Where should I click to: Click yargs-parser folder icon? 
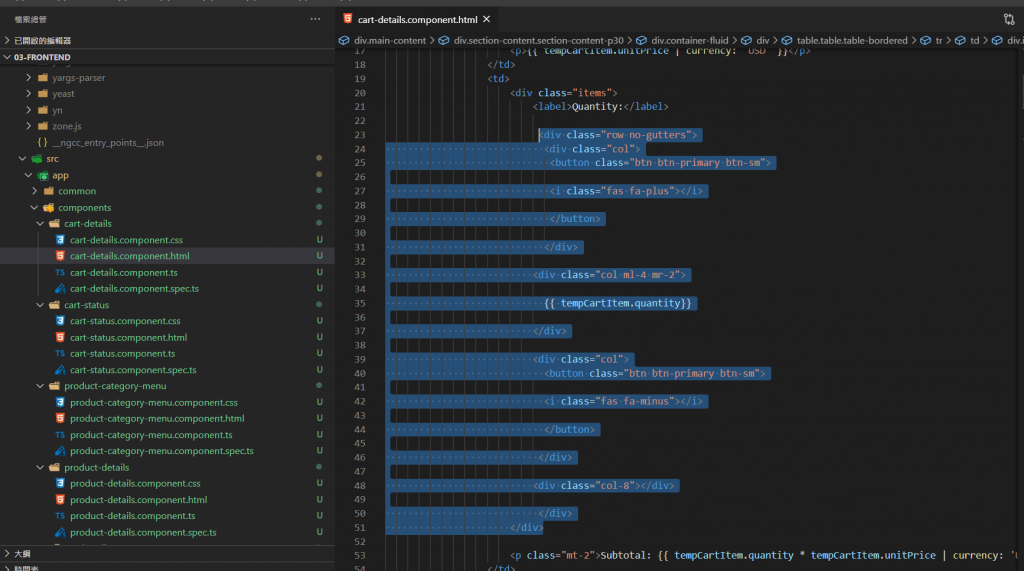tap(43, 77)
